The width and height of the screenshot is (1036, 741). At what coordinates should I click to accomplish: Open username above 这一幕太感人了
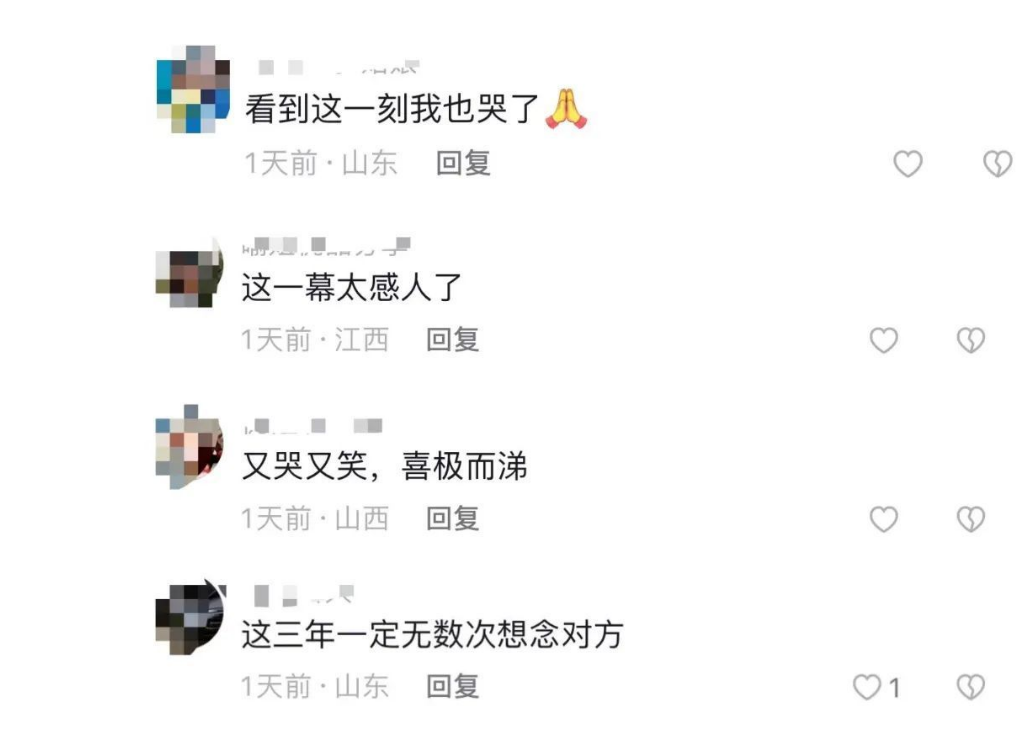[x=326, y=246]
